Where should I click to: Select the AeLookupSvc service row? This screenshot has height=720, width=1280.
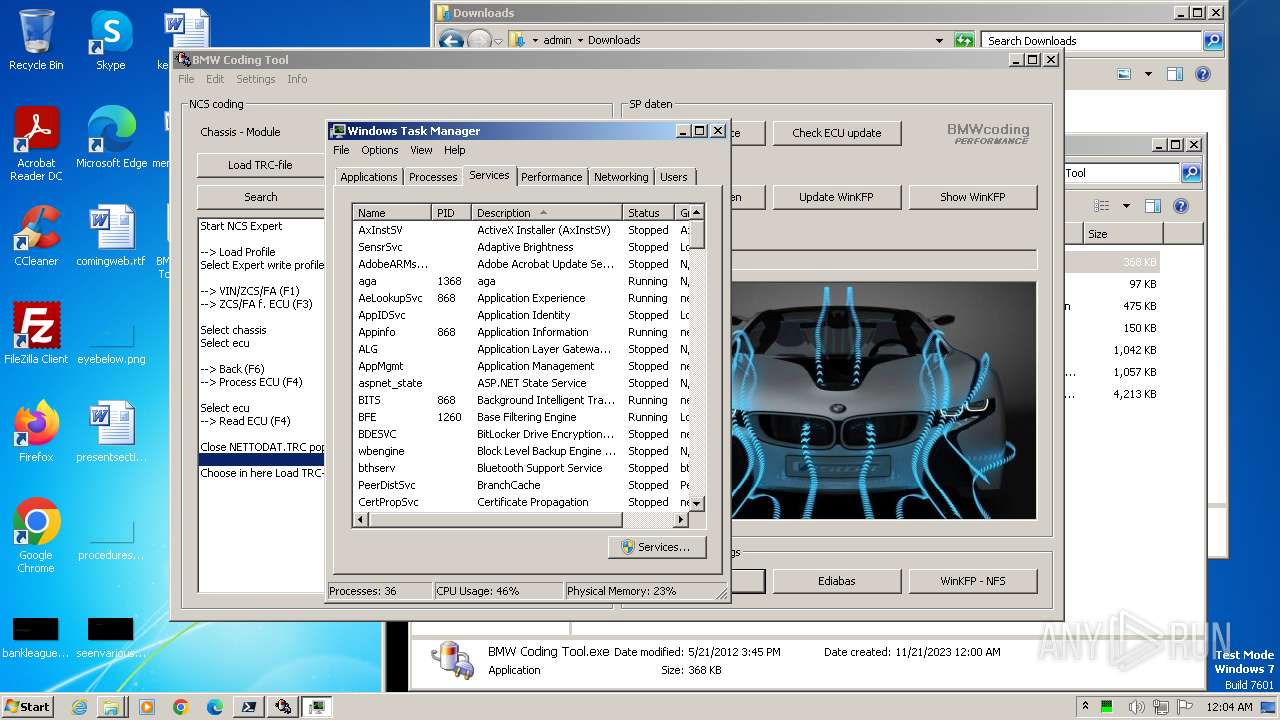point(521,298)
